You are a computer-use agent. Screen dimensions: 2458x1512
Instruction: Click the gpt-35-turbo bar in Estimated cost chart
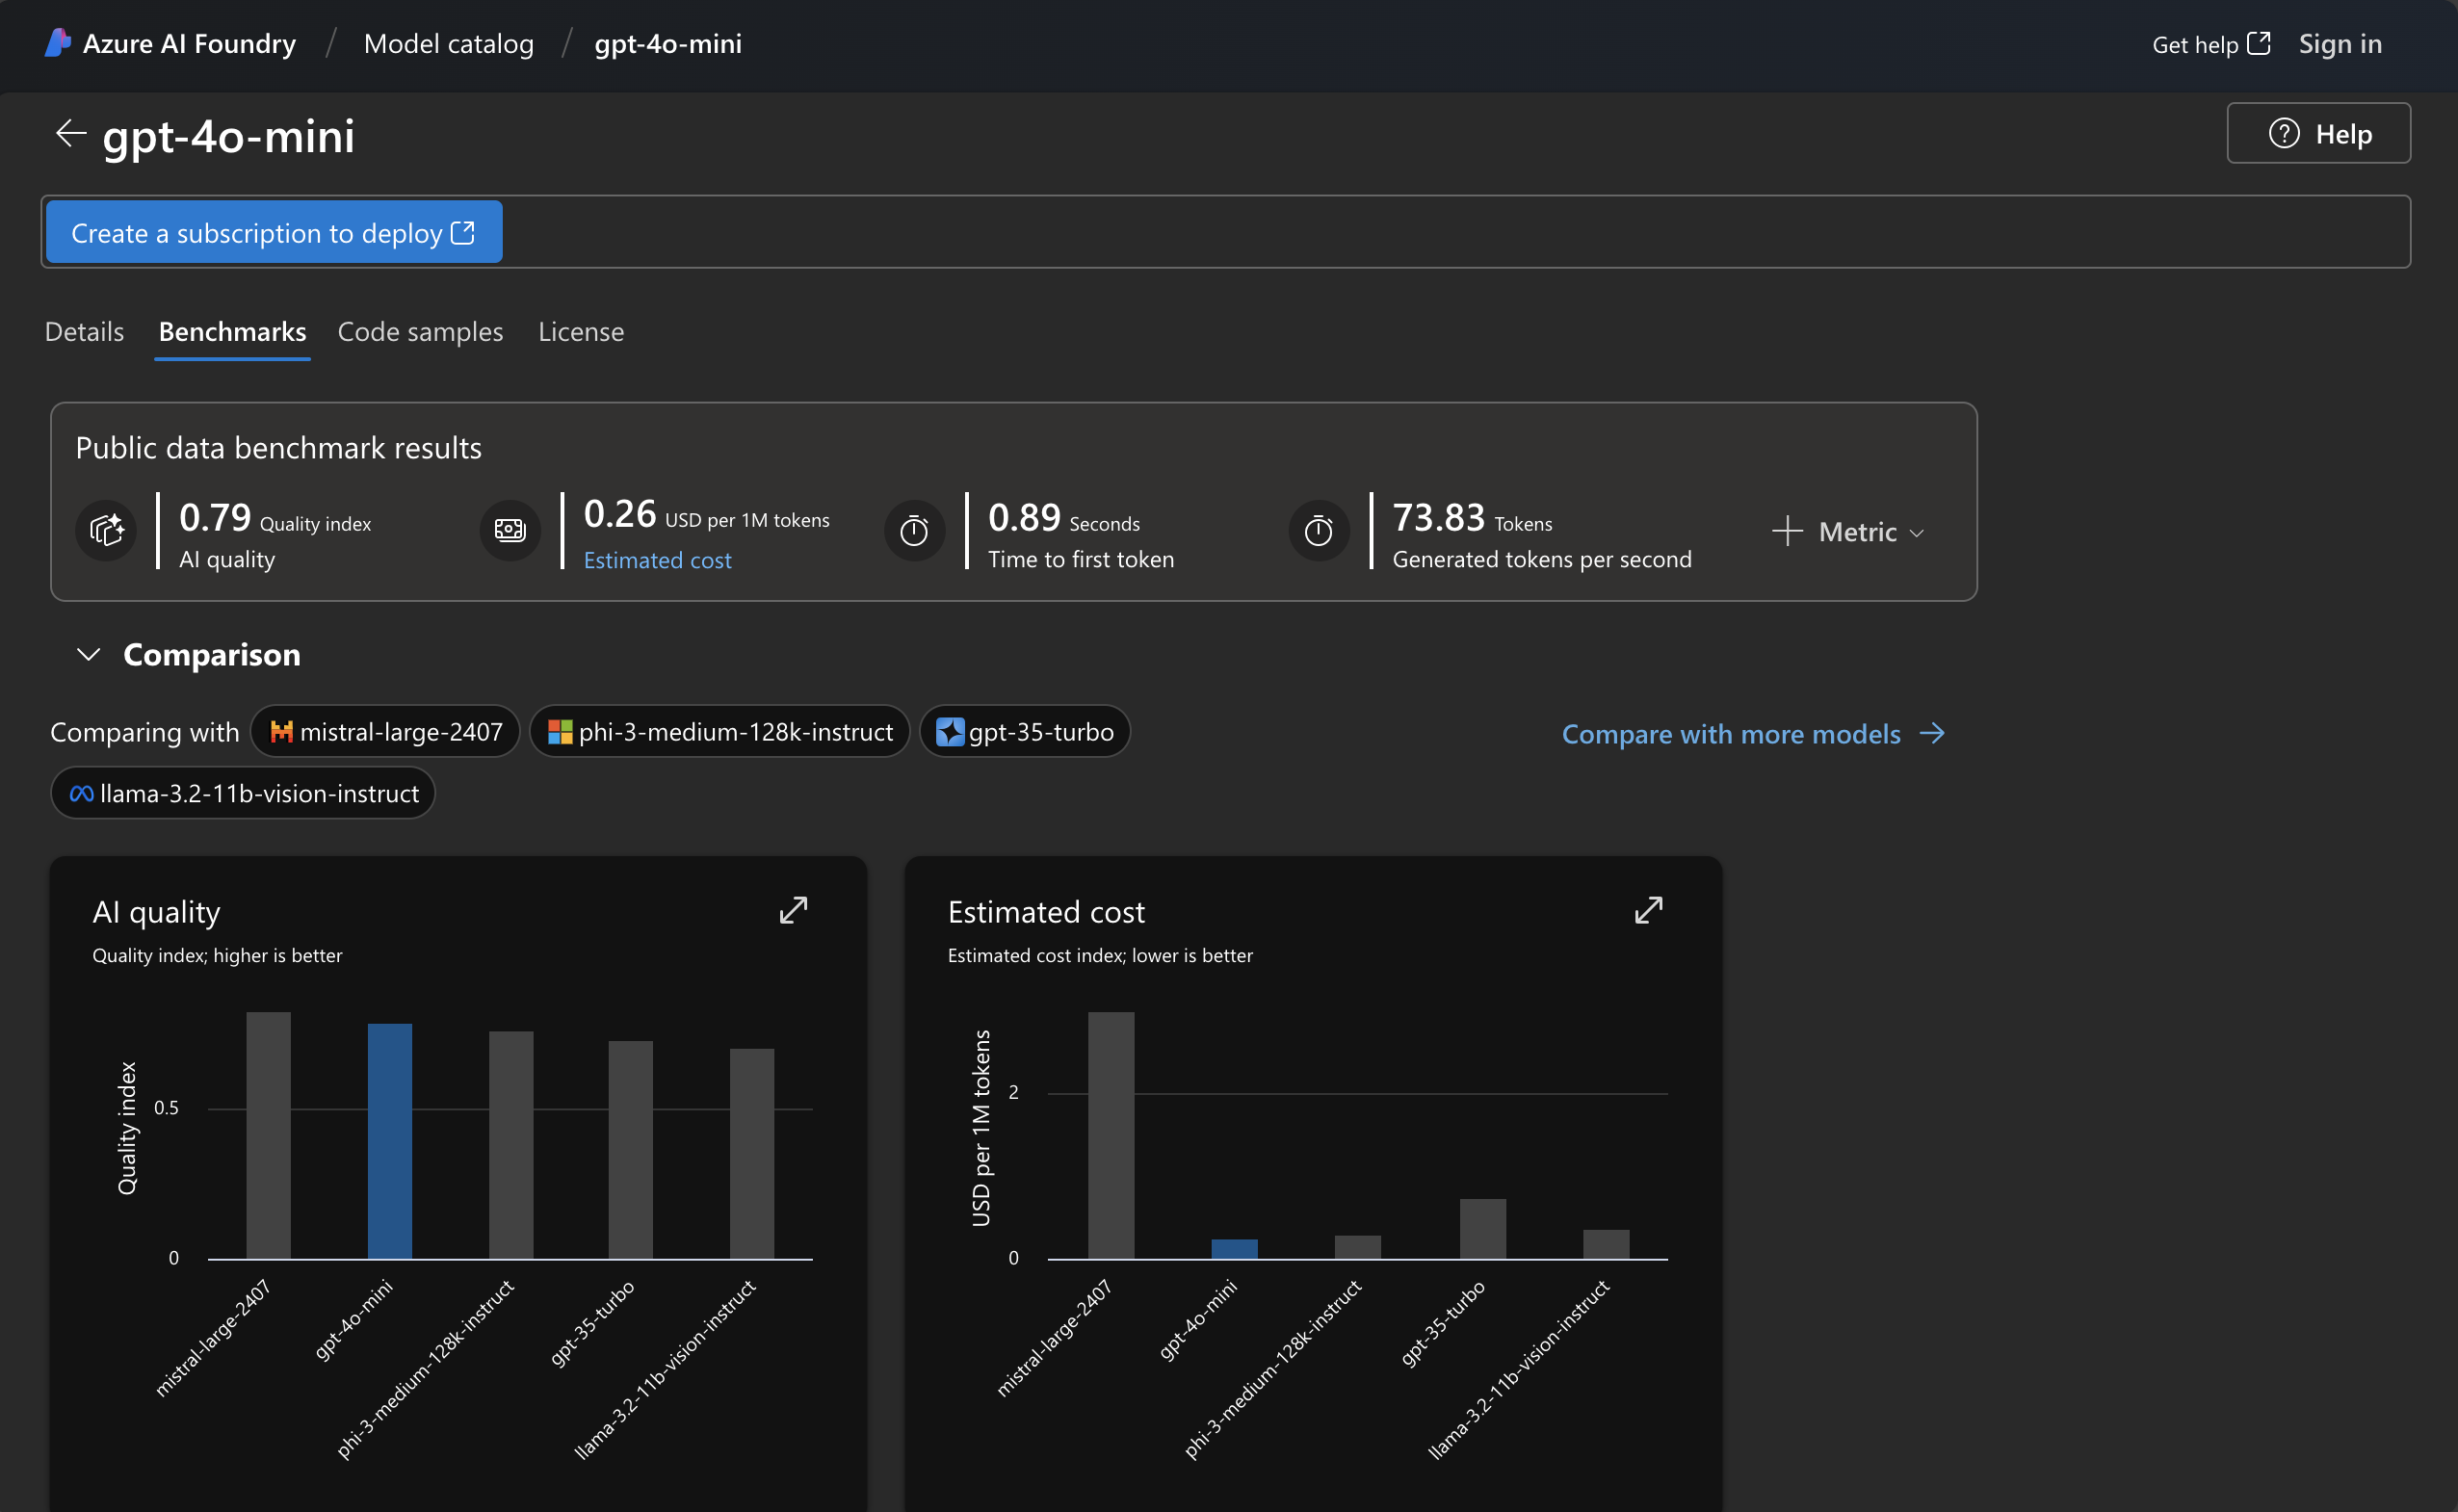point(1482,1229)
